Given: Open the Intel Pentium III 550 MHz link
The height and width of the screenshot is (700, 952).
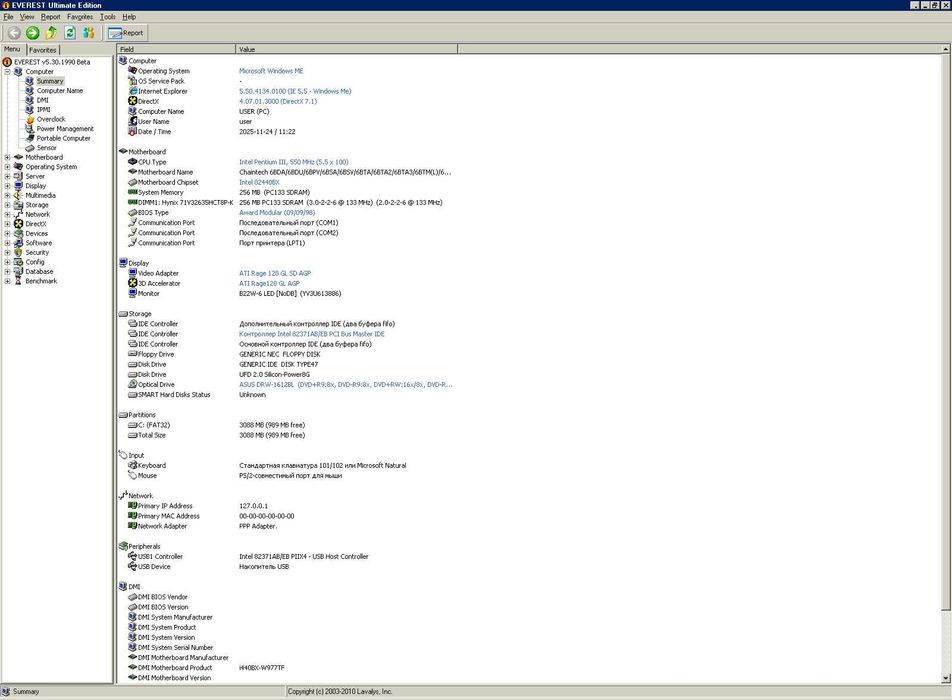Looking at the screenshot, I should click(x=294, y=162).
